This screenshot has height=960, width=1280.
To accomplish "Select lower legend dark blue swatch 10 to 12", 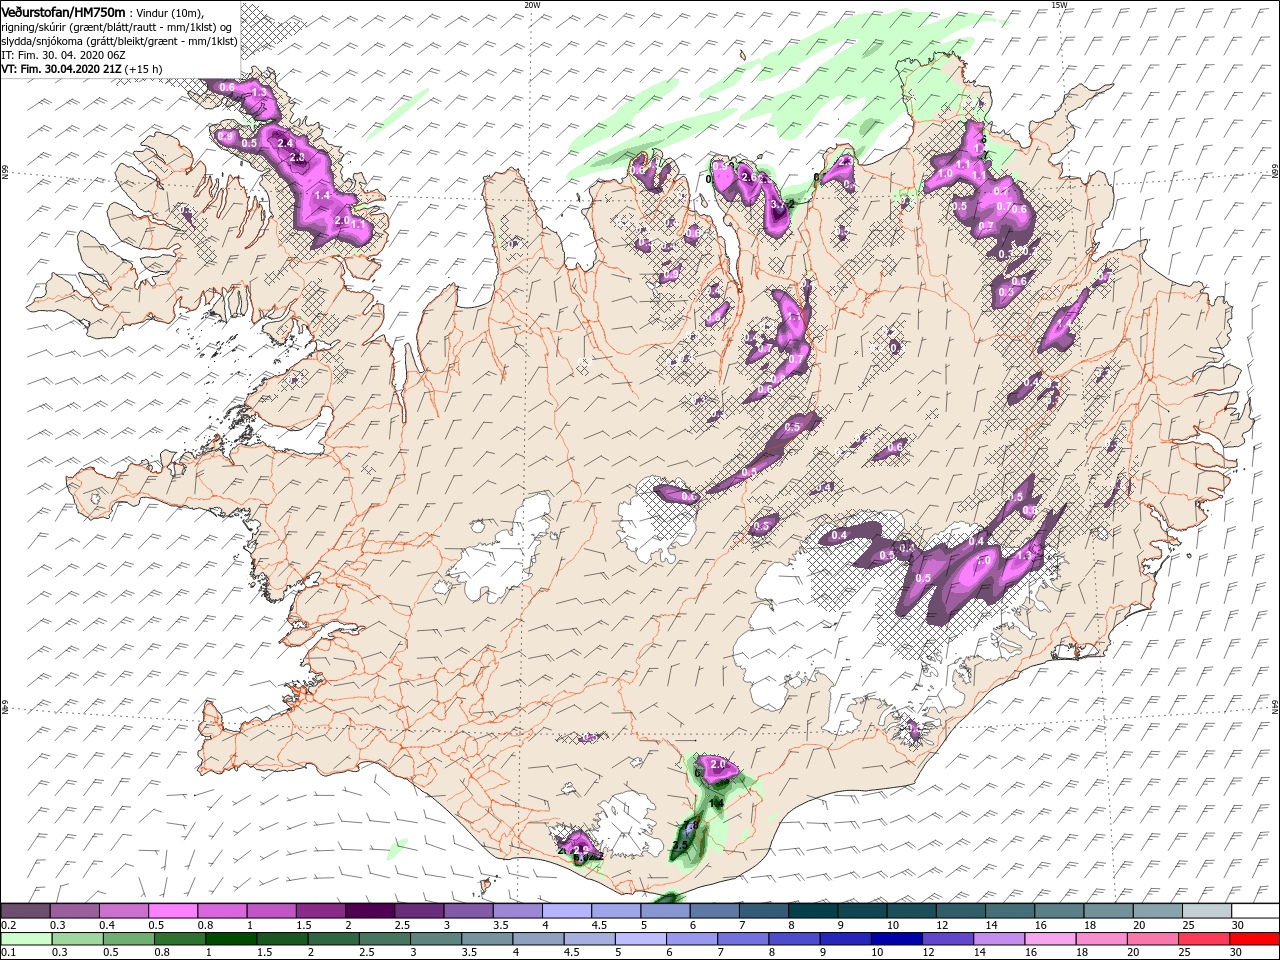I will 896,939.
